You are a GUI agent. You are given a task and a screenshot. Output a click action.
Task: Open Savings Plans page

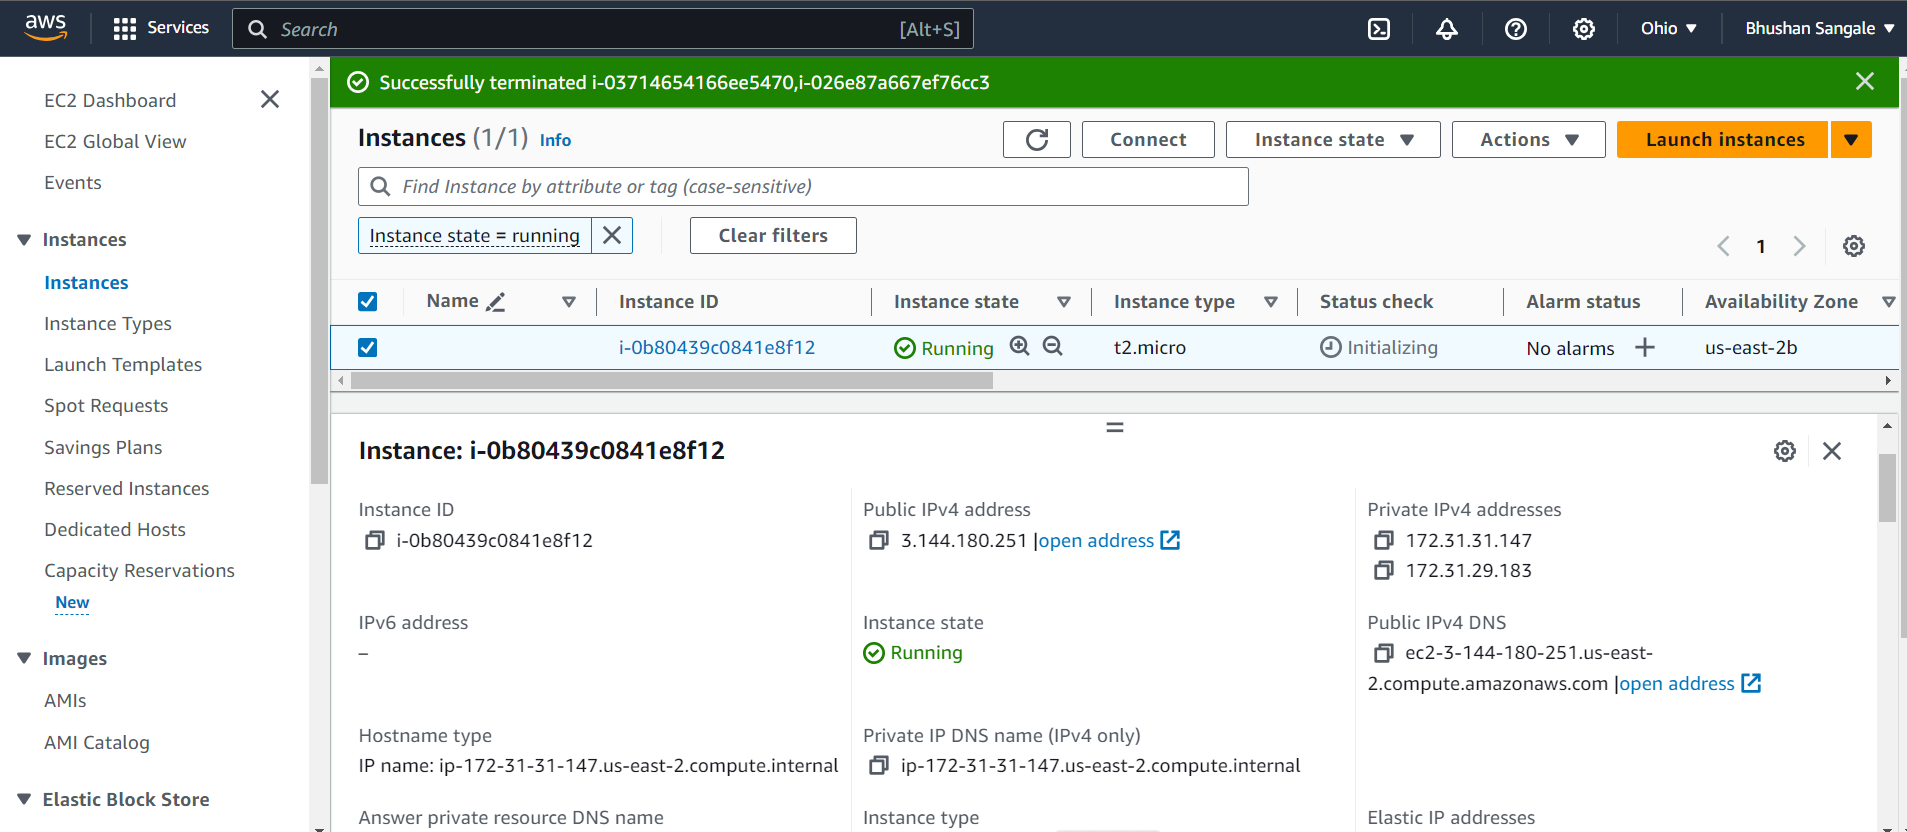point(103,447)
